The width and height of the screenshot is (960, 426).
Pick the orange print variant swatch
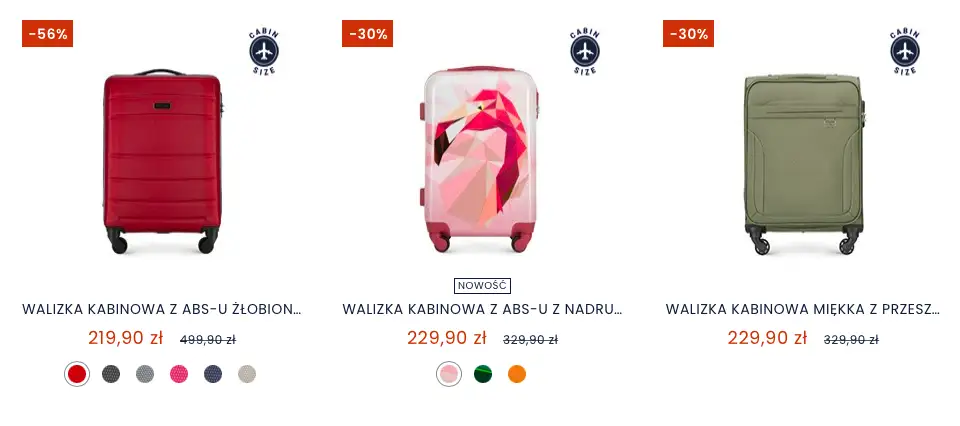[517, 374]
